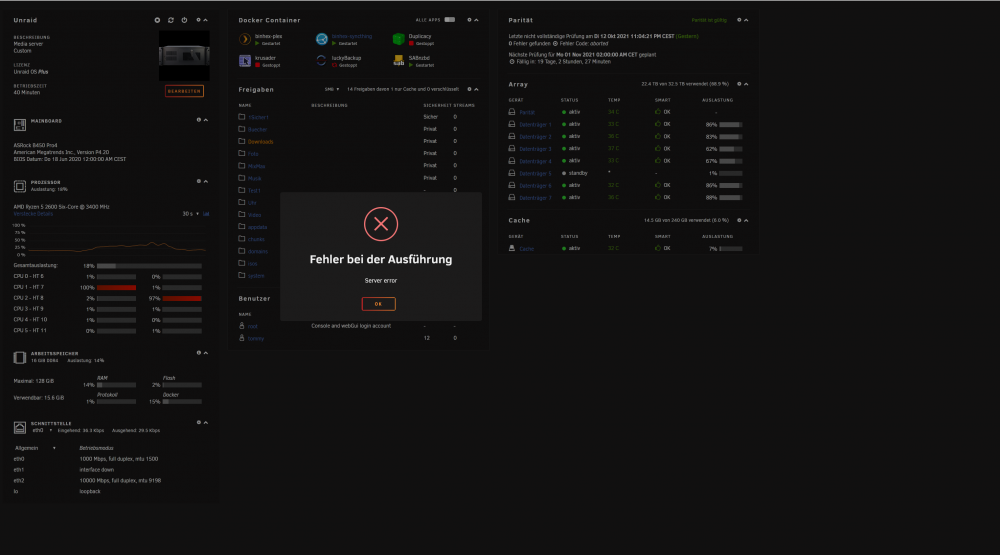
Task: Collapse the Docker Container panel
Action: click(x=476, y=20)
